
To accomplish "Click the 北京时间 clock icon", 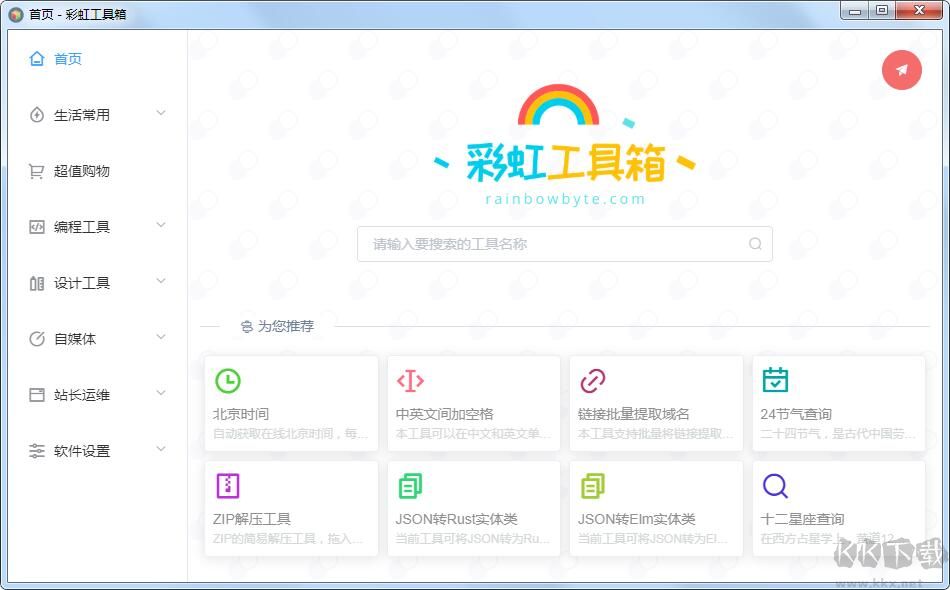I will pos(228,380).
